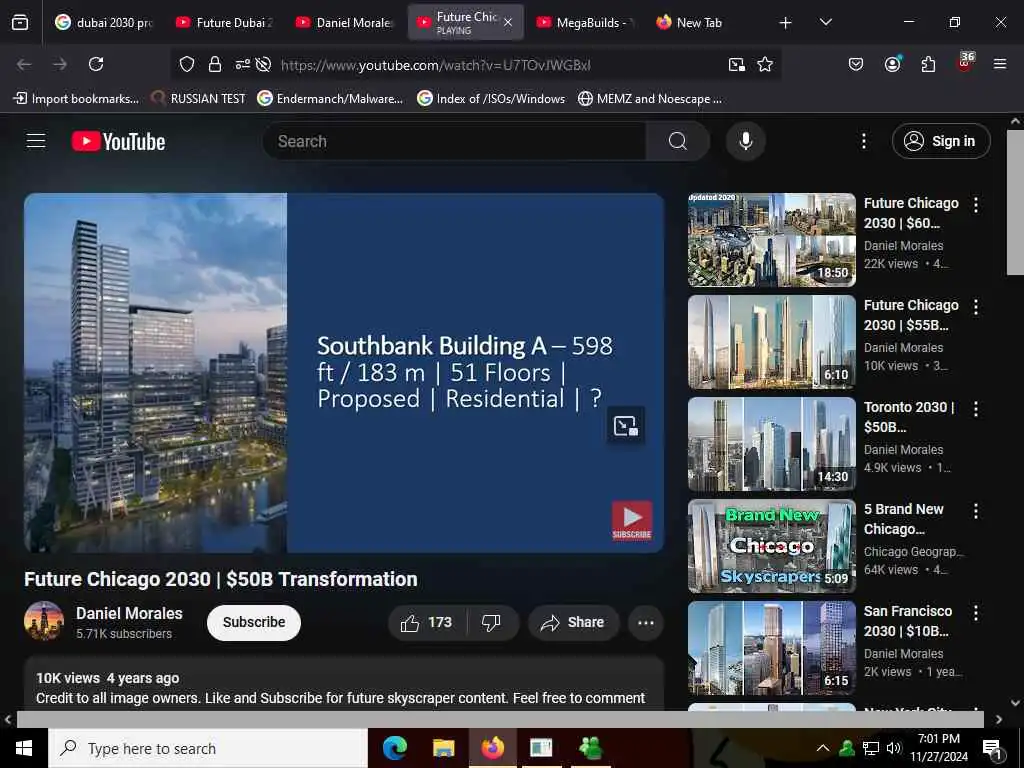This screenshot has height=768, width=1024.
Task: Open a new browser tab with plus
Action: coord(785,22)
